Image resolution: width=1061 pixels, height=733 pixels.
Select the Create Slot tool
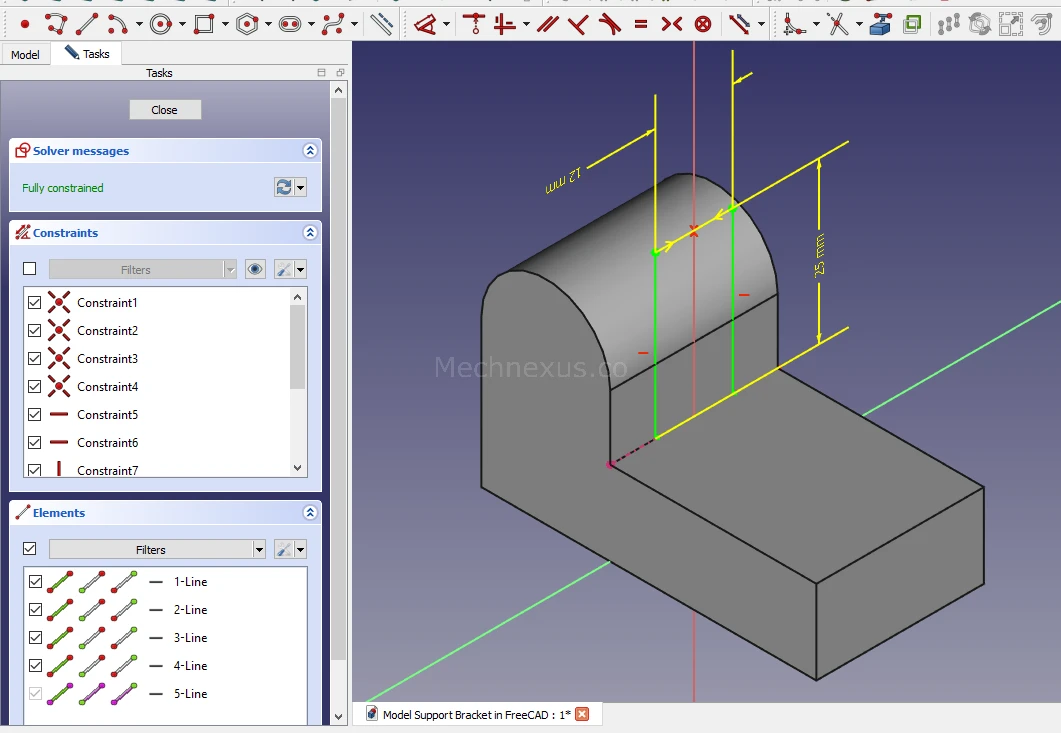coord(290,23)
